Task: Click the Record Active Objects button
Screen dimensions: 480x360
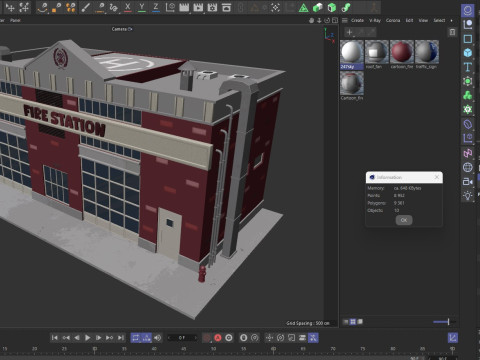Action: (207, 338)
